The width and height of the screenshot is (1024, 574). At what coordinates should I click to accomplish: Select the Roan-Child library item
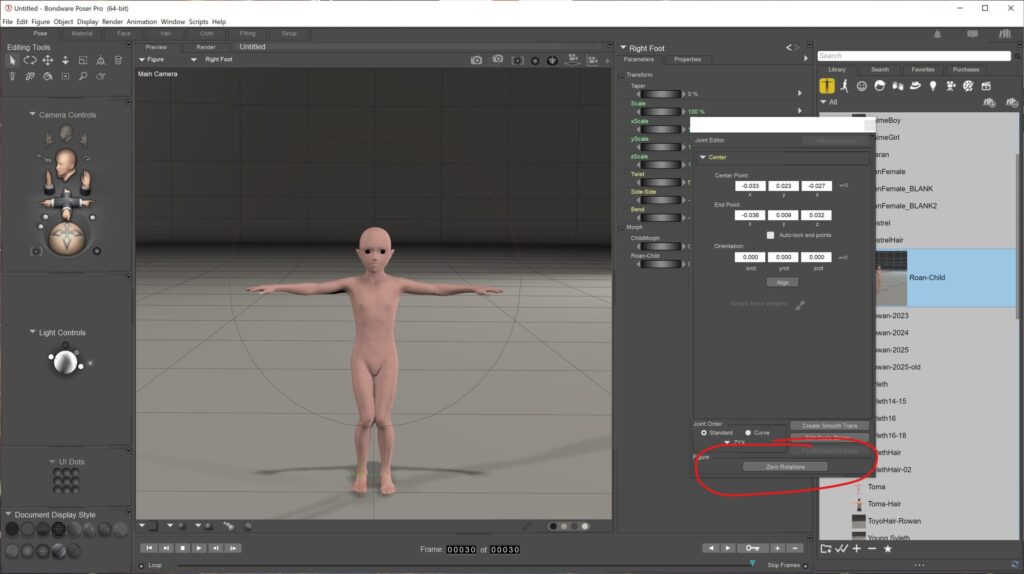pyautogui.click(x=946, y=278)
